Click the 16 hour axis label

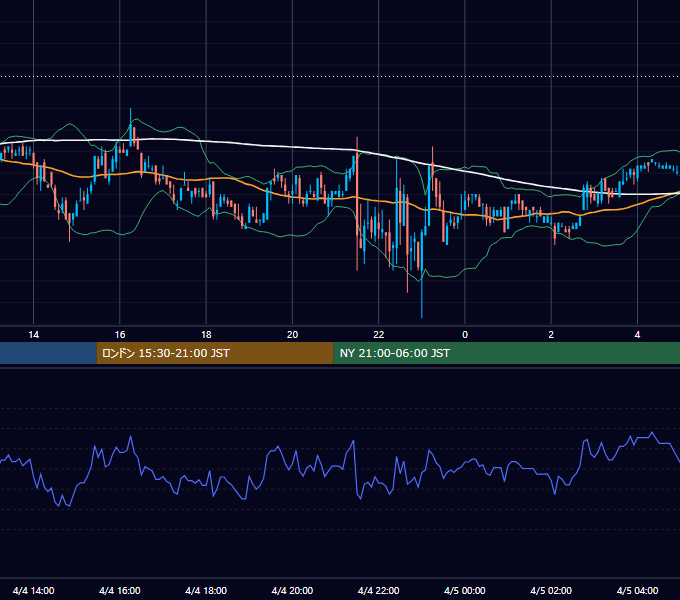120,335
